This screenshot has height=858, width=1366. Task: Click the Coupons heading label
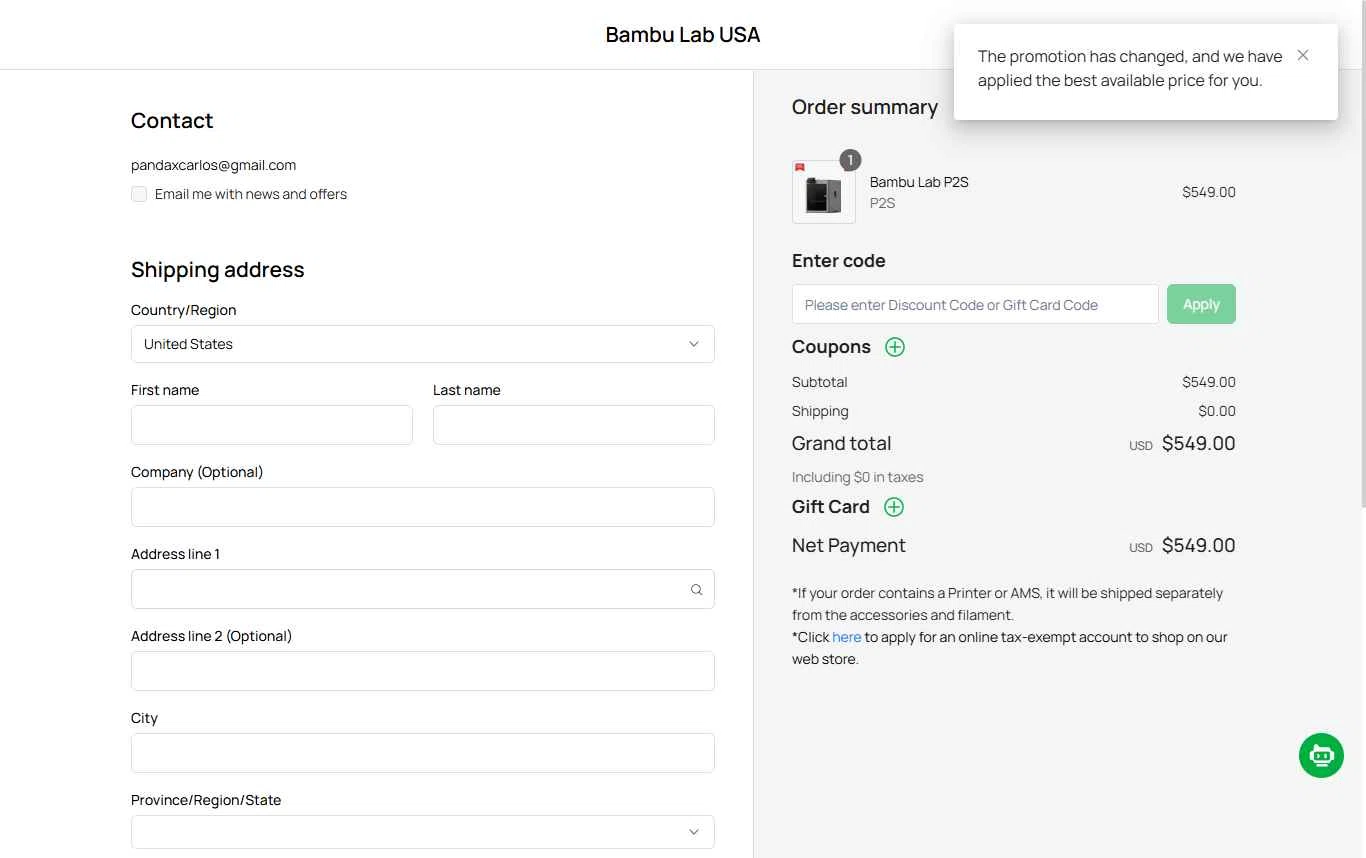point(831,347)
